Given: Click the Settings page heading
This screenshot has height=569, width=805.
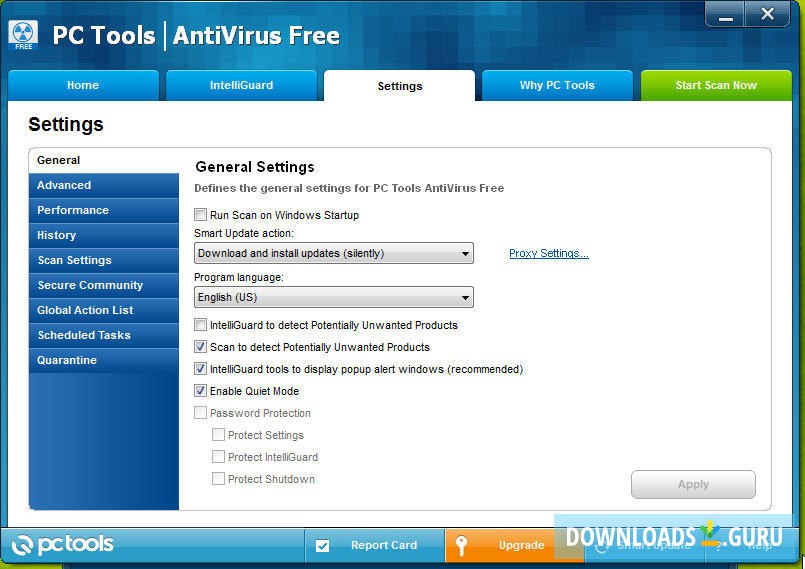Looking at the screenshot, I should (66, 125).
